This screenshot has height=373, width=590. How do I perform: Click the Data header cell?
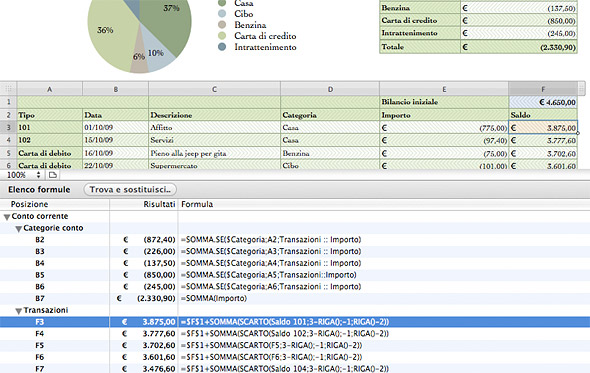point(116,115)
